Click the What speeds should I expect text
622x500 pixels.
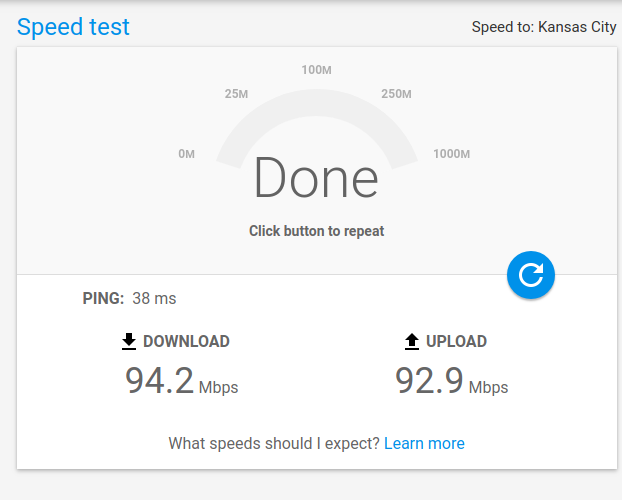coord(275,443)
